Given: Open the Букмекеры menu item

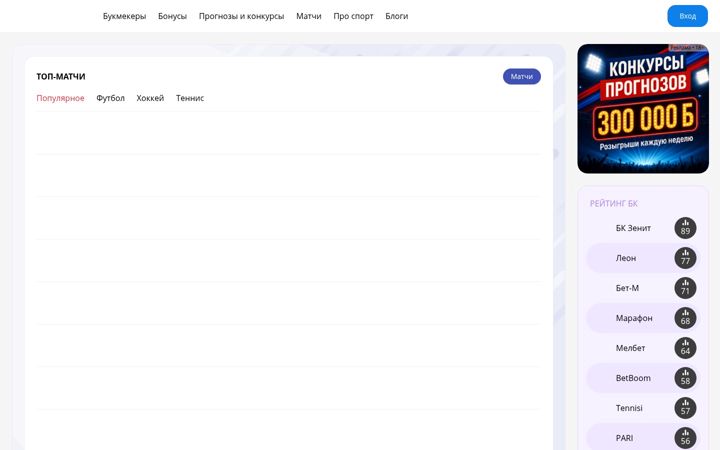Looking at the screenshot, I should pos(124,16).
